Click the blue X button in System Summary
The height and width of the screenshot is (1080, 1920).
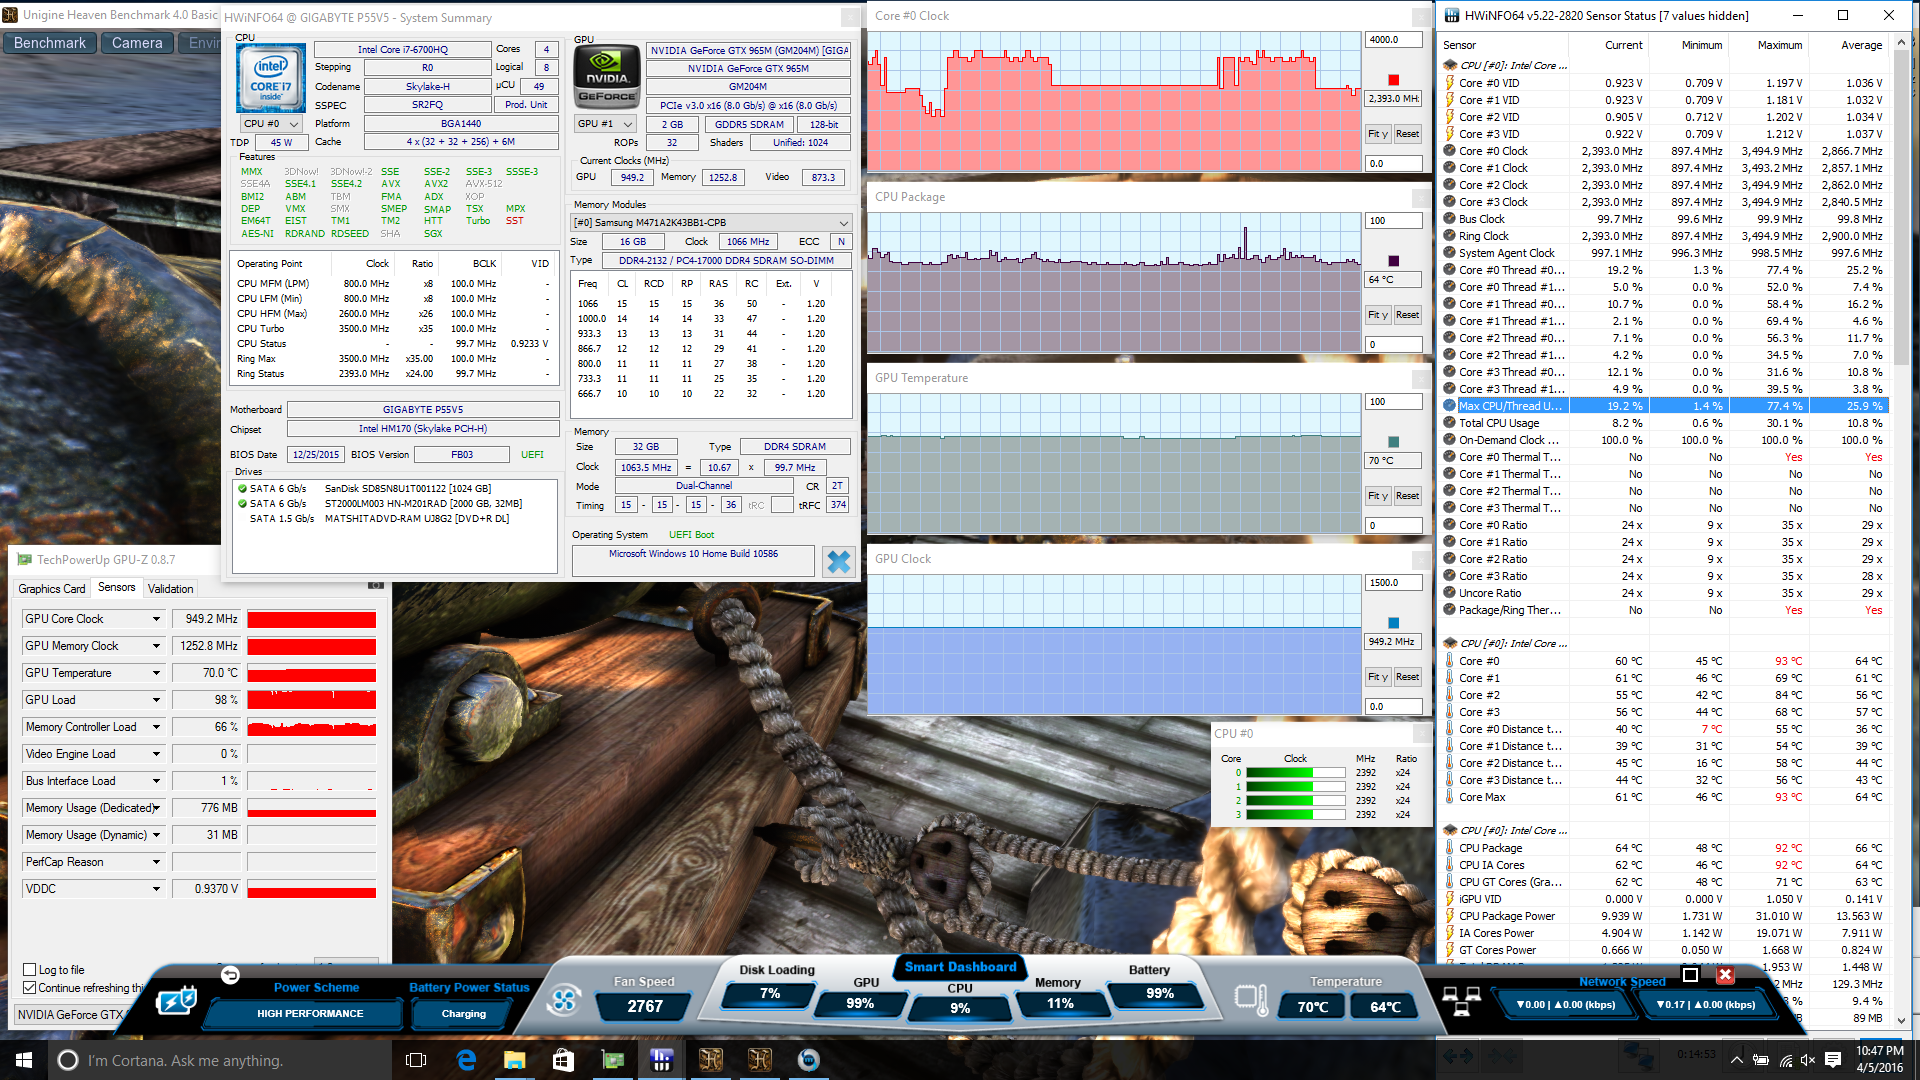coord(838,562)
